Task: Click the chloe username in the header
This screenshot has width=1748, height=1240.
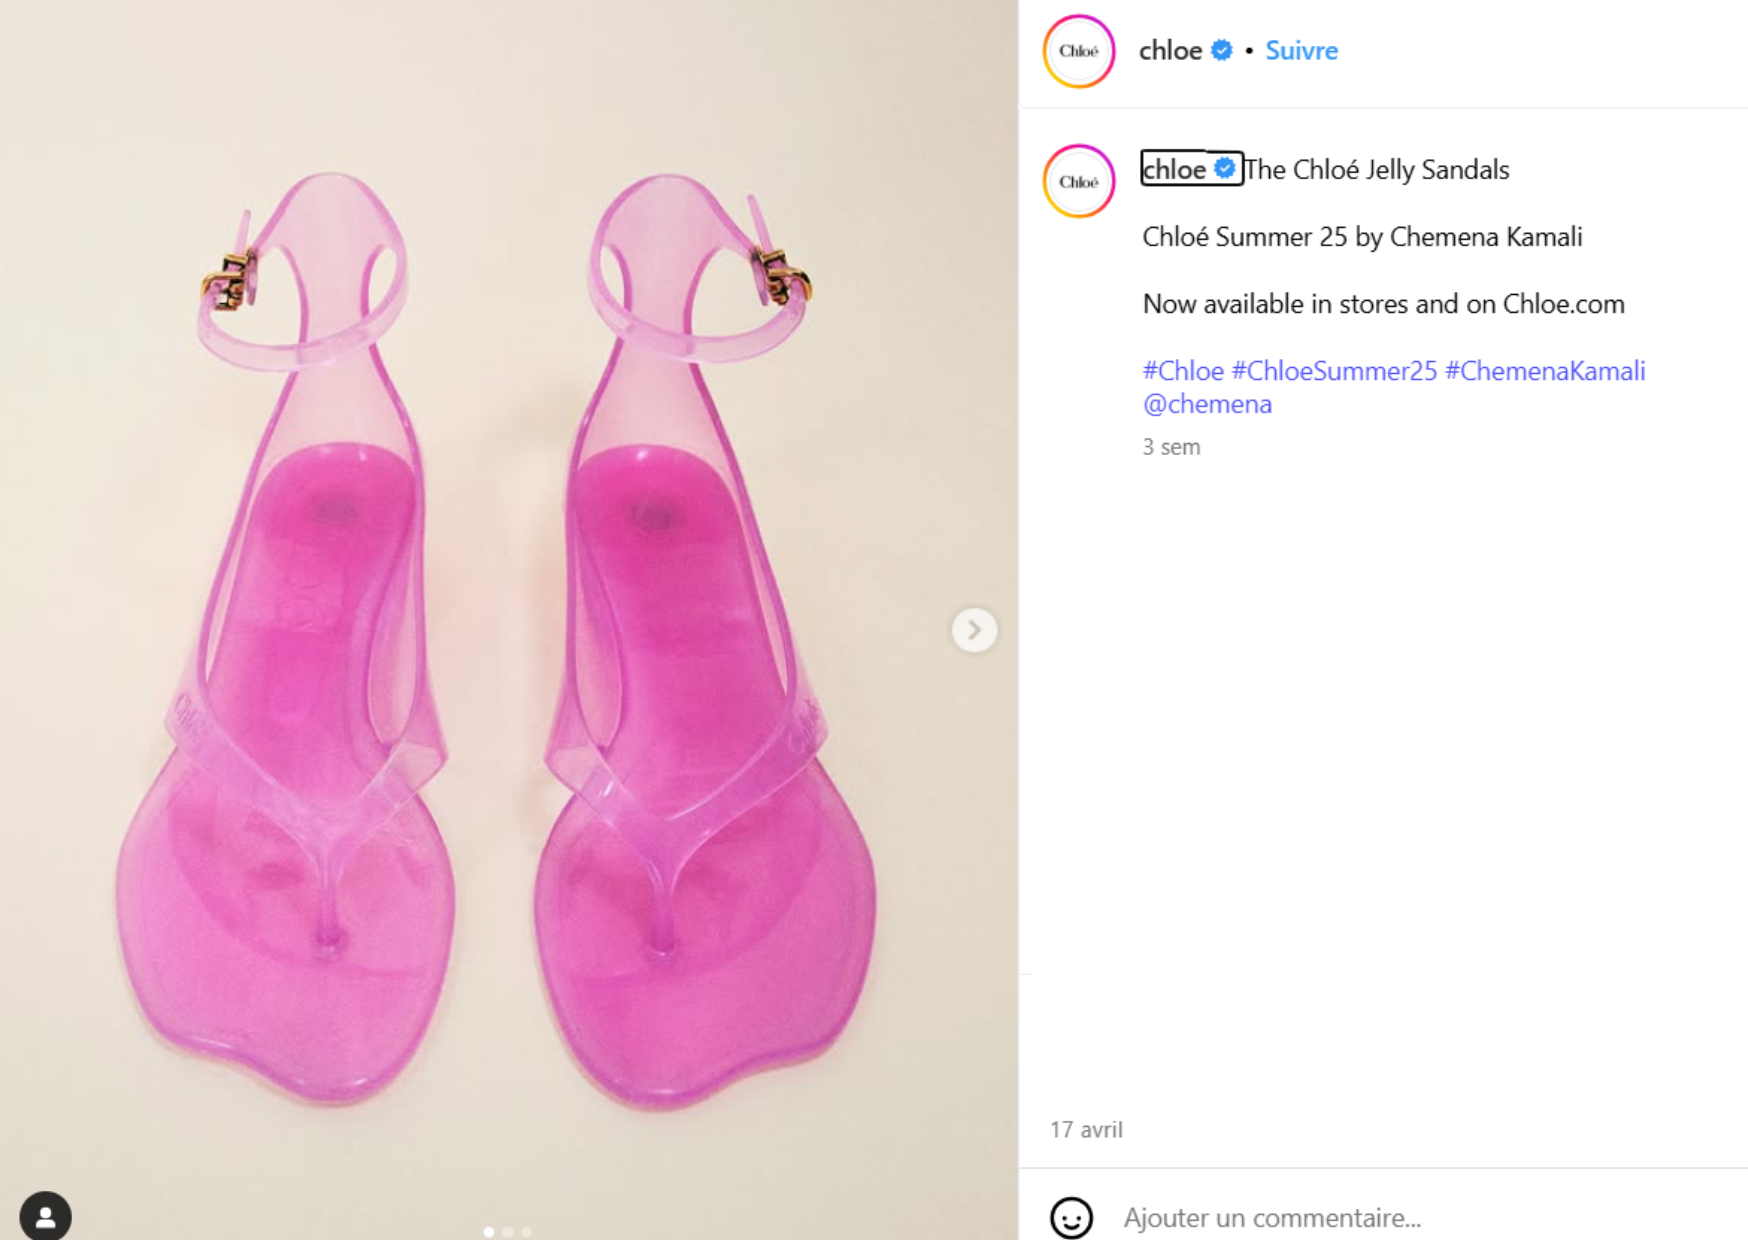Action: (1170, 51)
